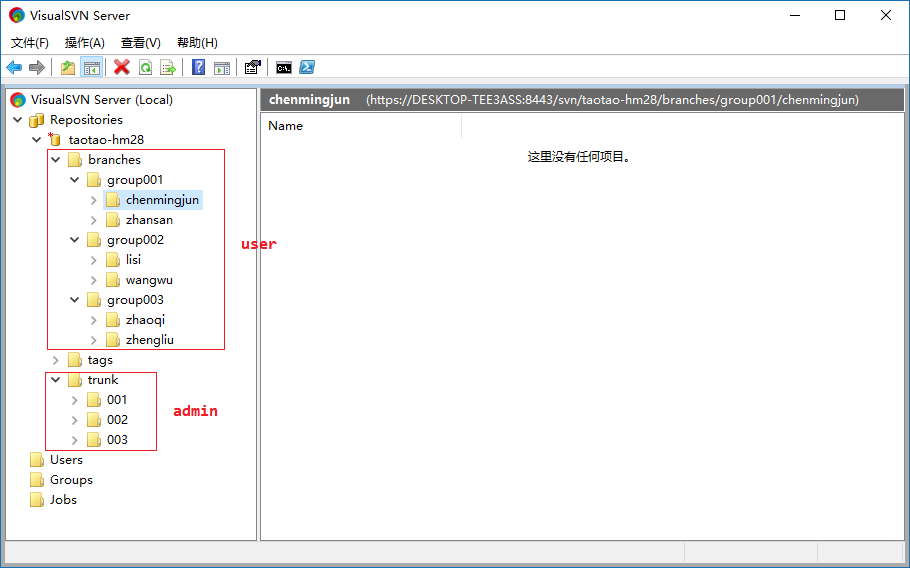910x568 pixels.
Task: Collapse the branches folder
Action: (x=56, y=160)
